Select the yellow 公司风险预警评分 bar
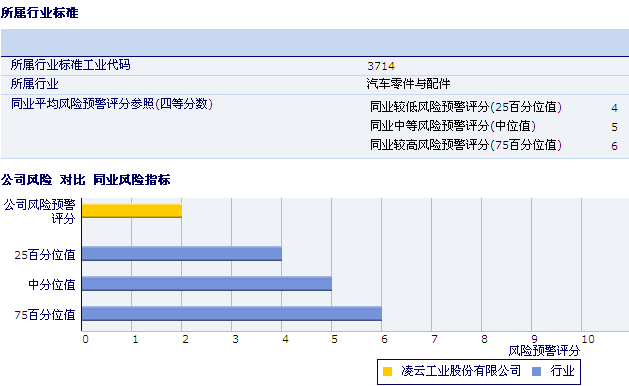This screenshot has height=386, width=629. click(132, 211)
